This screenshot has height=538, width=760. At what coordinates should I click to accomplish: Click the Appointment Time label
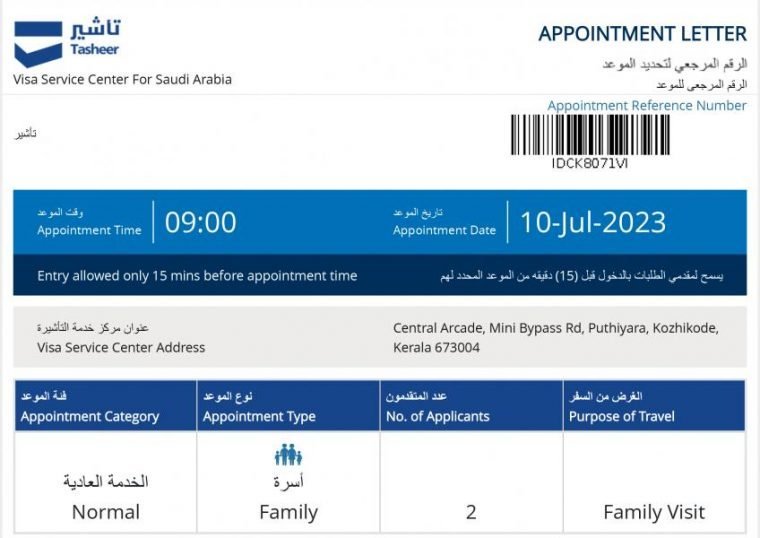[x=89, y=230]
